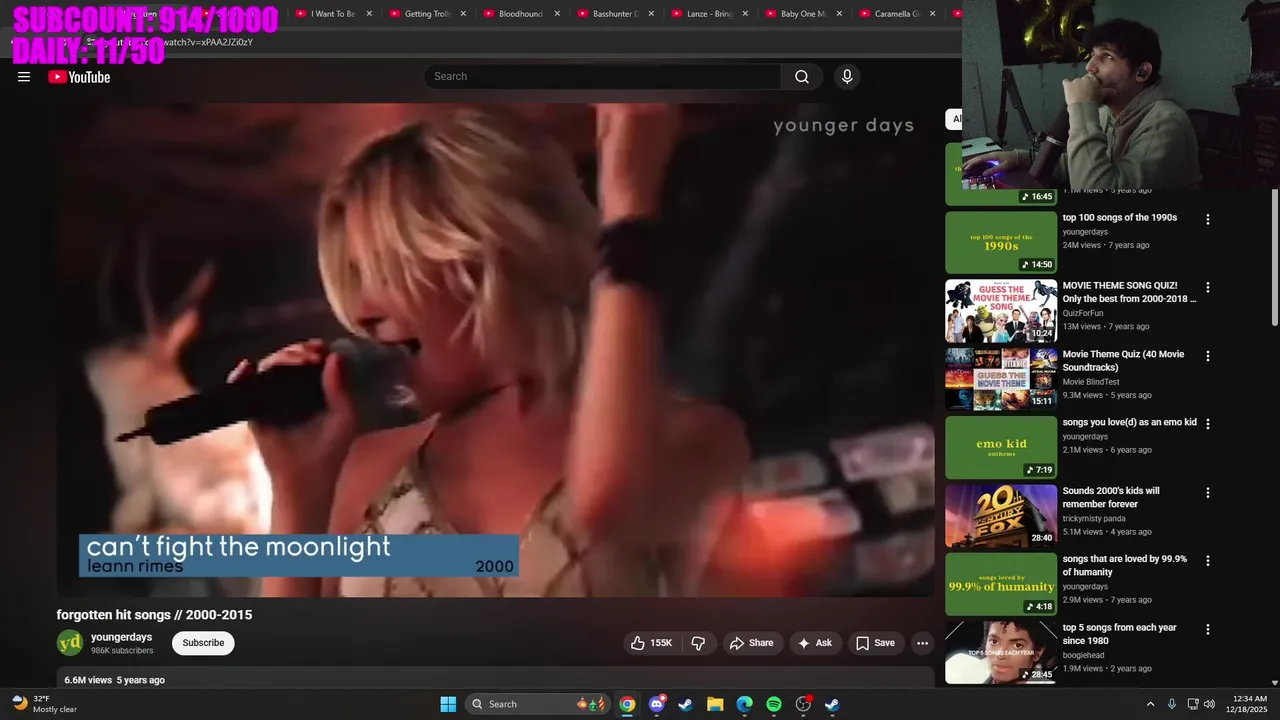Open the 20th Century Fox thumbnail video
The image size is (1280, 720).
pyautogui.click(x=1001, y=516)
